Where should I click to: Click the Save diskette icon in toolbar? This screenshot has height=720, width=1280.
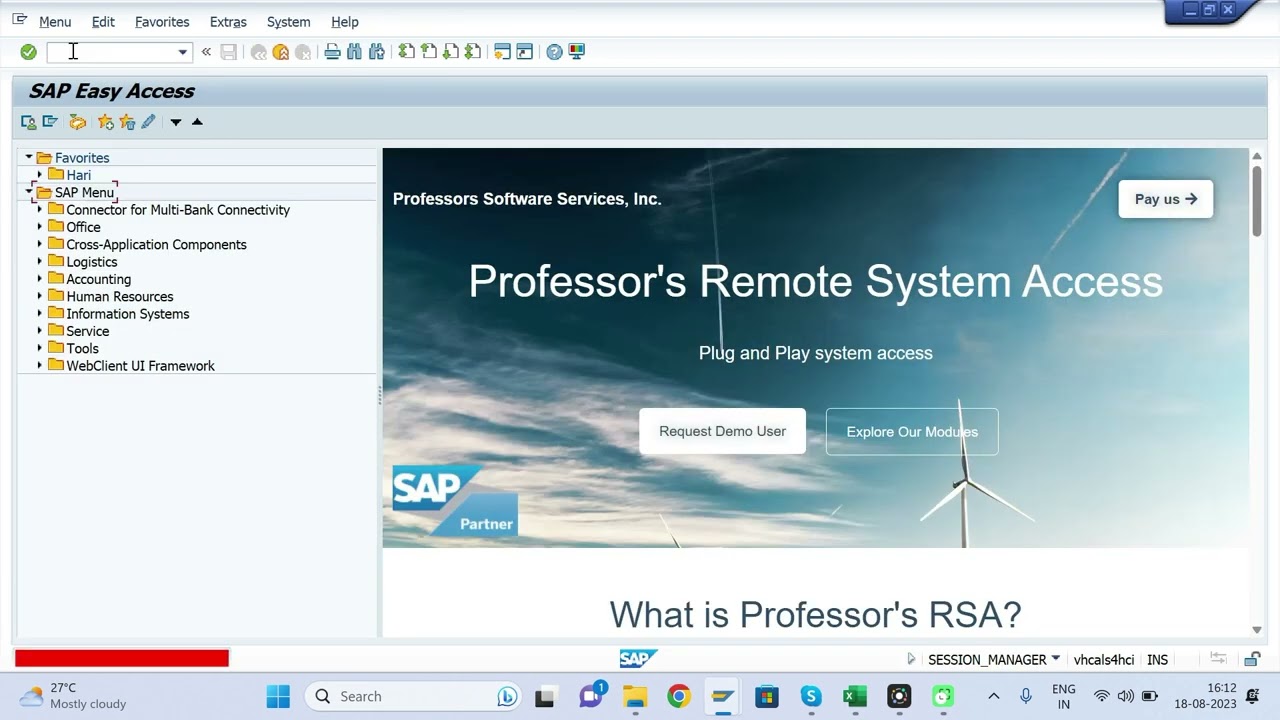click(229, 52)
